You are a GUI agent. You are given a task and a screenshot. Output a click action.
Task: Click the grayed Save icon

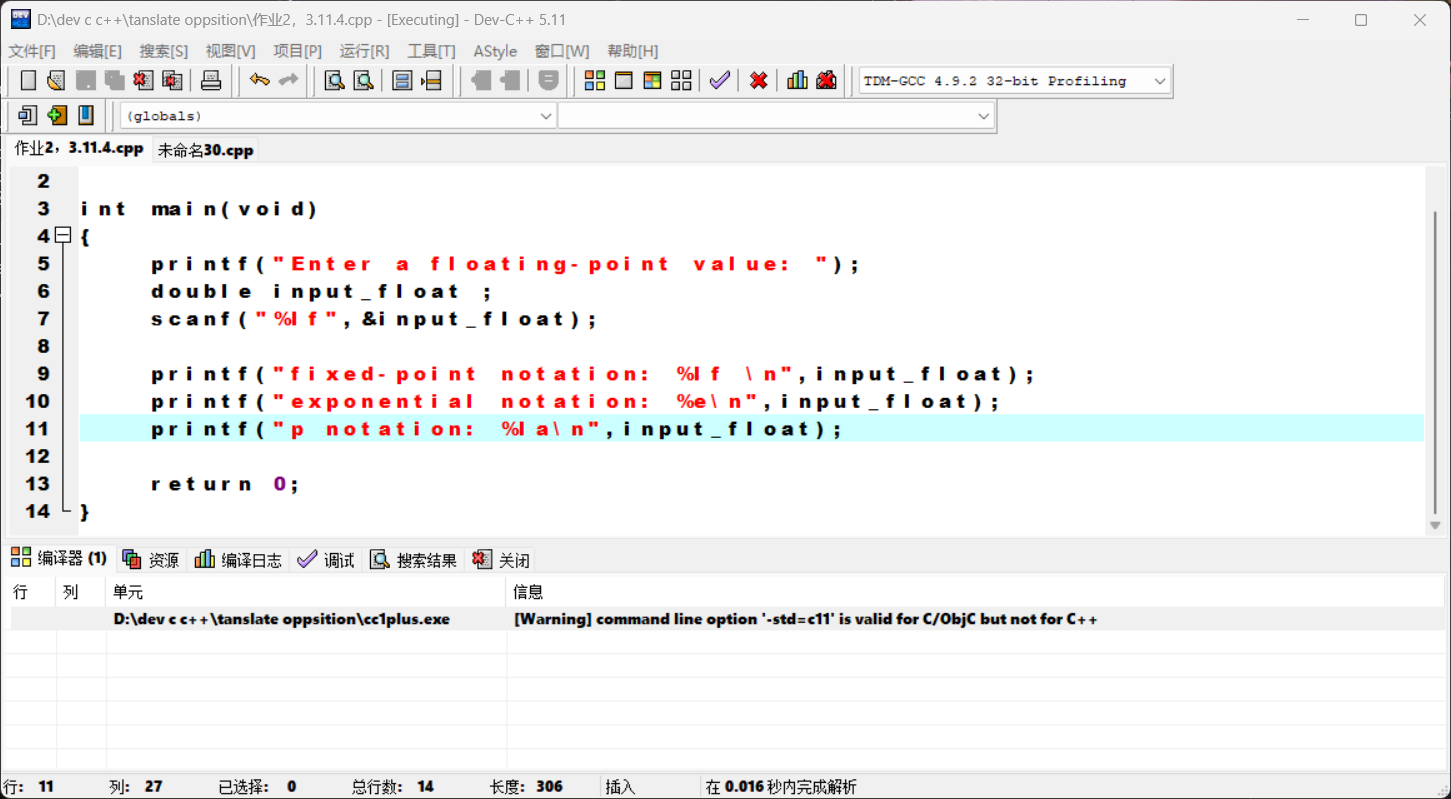point(86,81)
